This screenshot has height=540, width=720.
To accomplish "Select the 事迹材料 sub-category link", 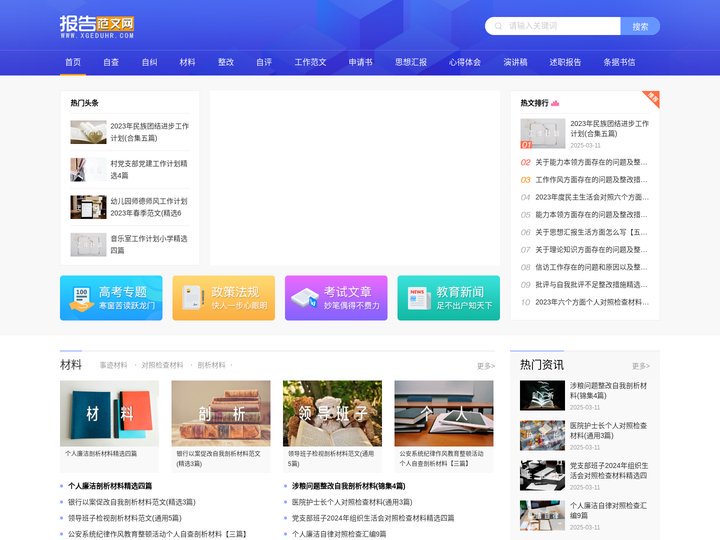I will pos(113,365).
